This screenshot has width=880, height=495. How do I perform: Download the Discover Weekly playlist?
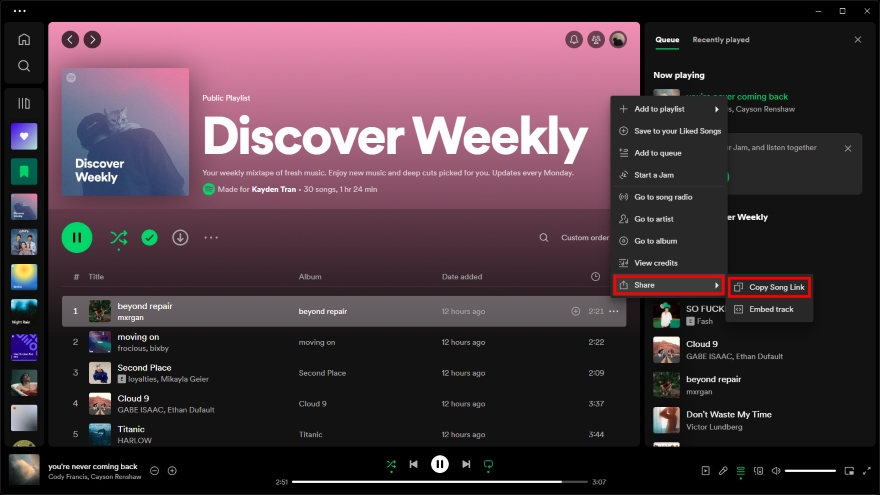click(x=180, y=237)
